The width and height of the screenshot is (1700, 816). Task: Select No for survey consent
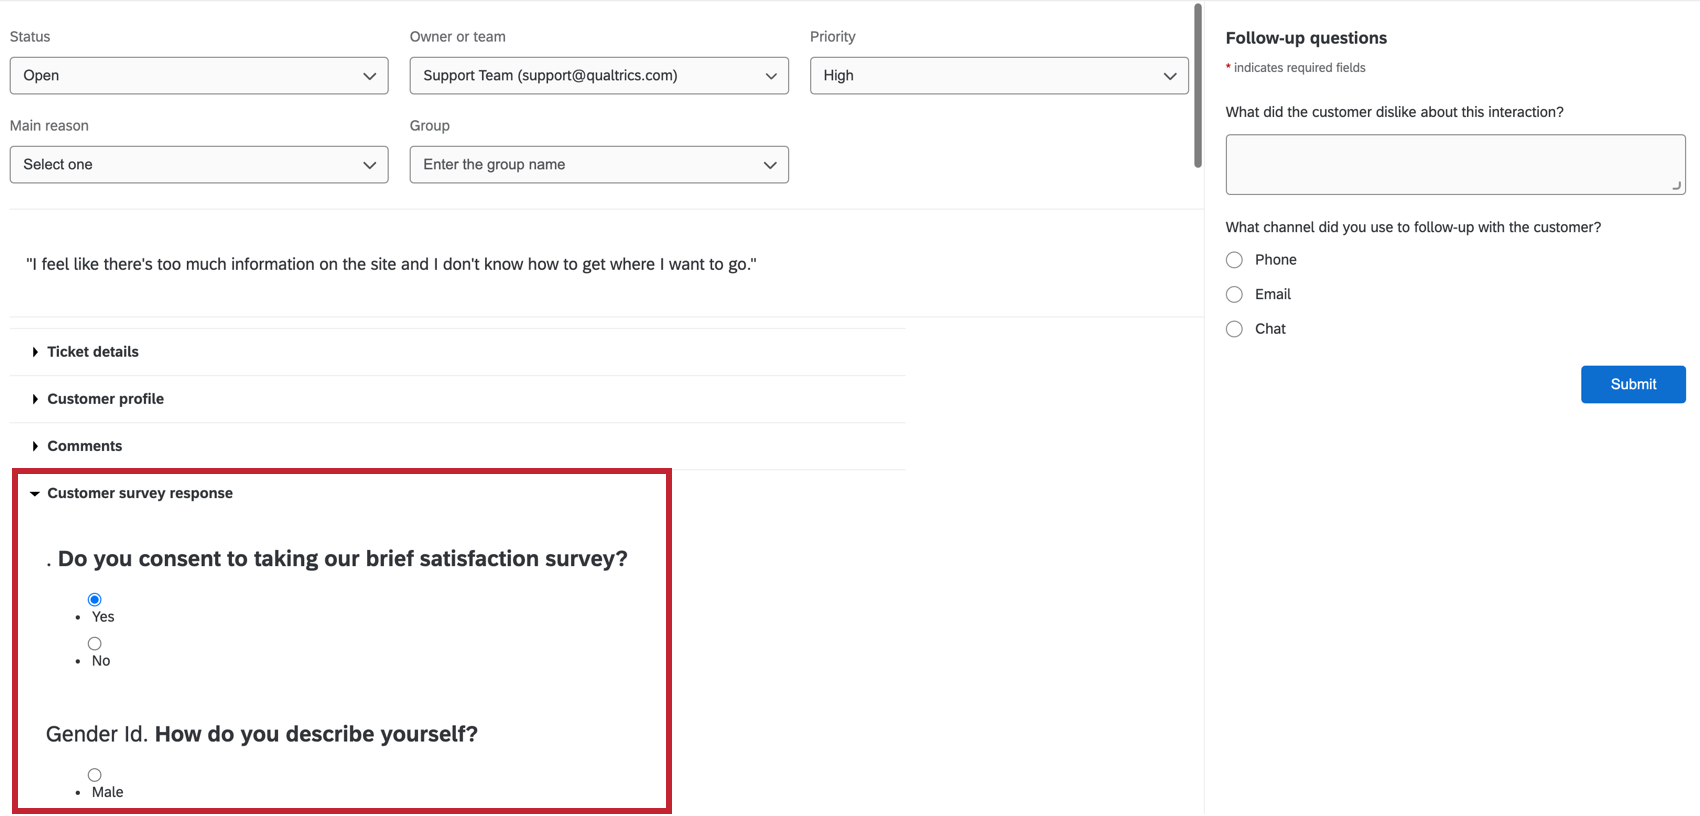pos(95,644)
